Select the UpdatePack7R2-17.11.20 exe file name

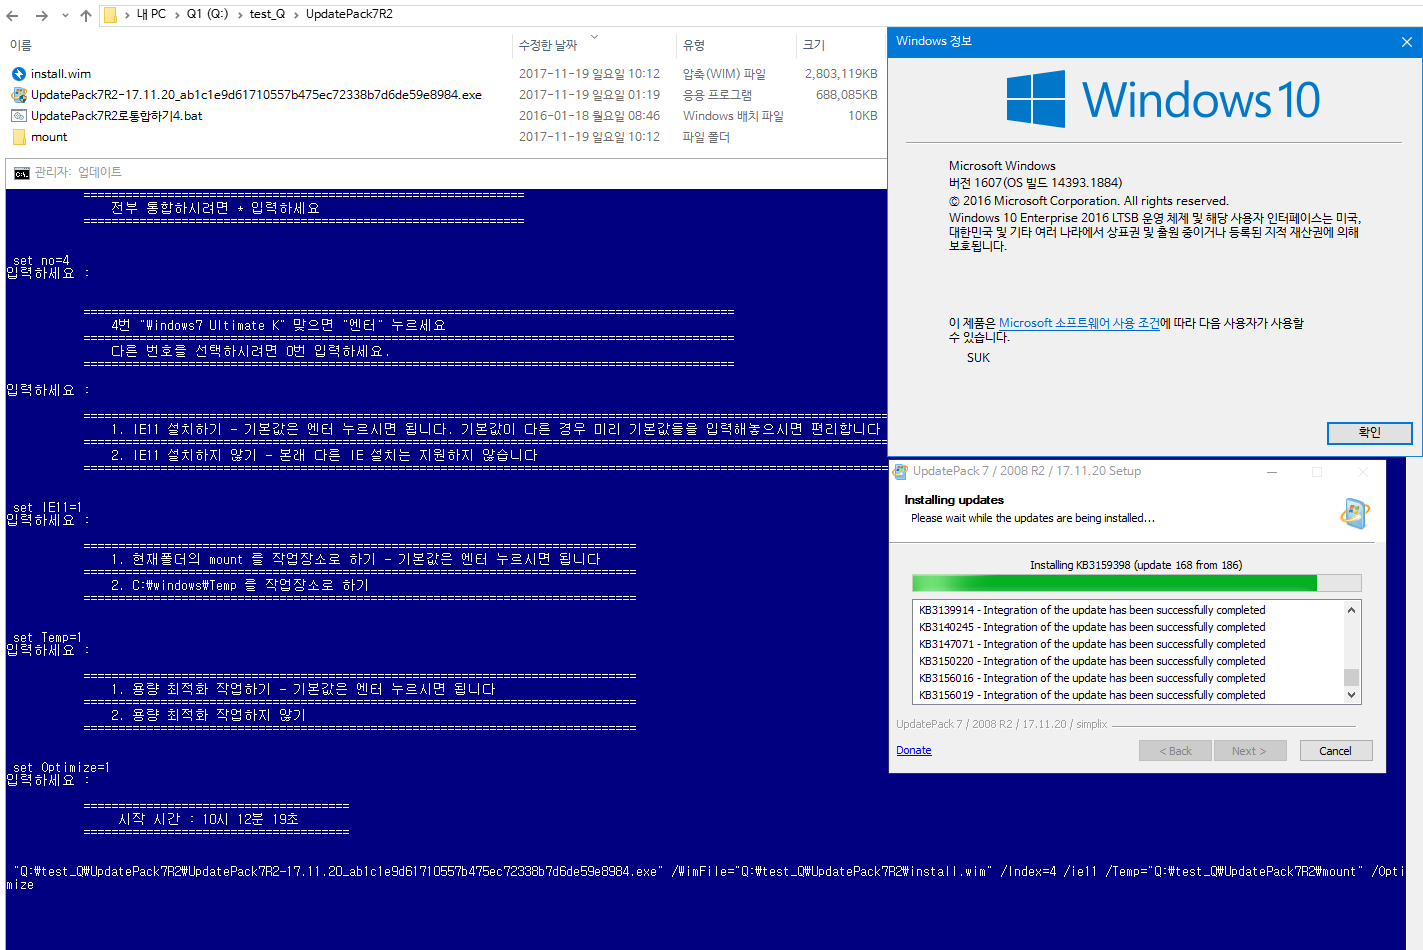click(x=256, y=95)
